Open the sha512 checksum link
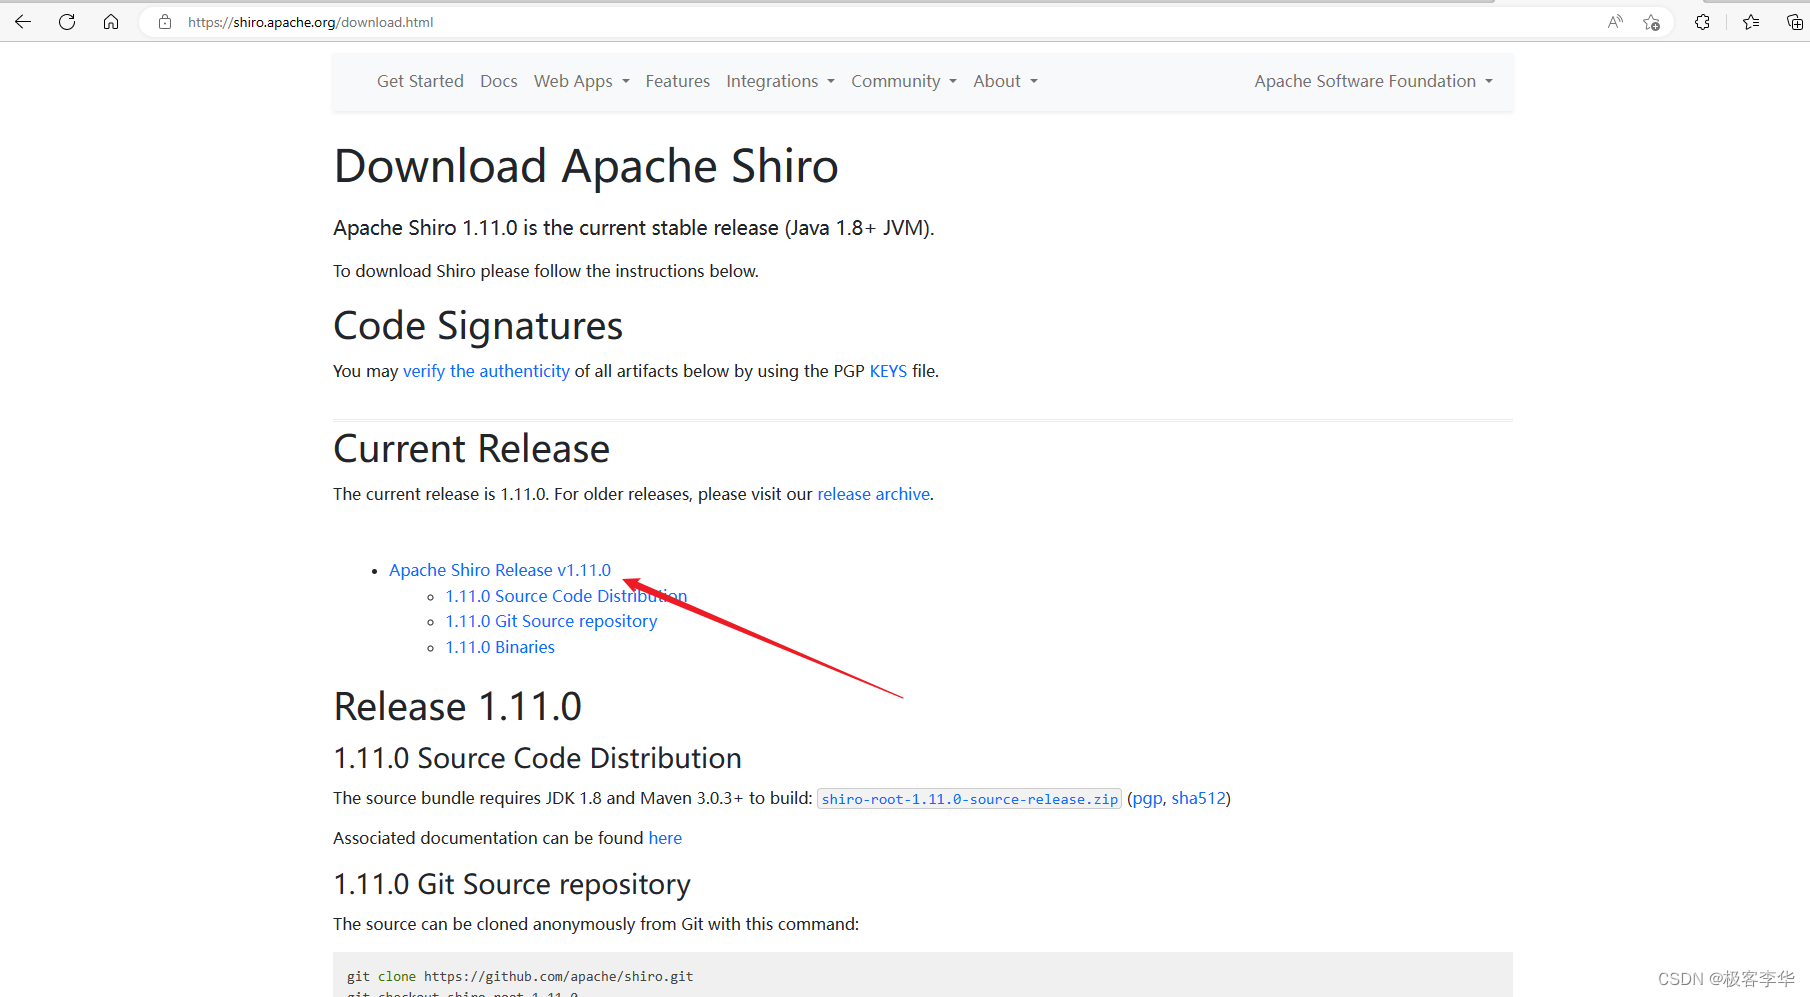The height and width of the screenshot is (997, 1810). (x=1198, y=798)
